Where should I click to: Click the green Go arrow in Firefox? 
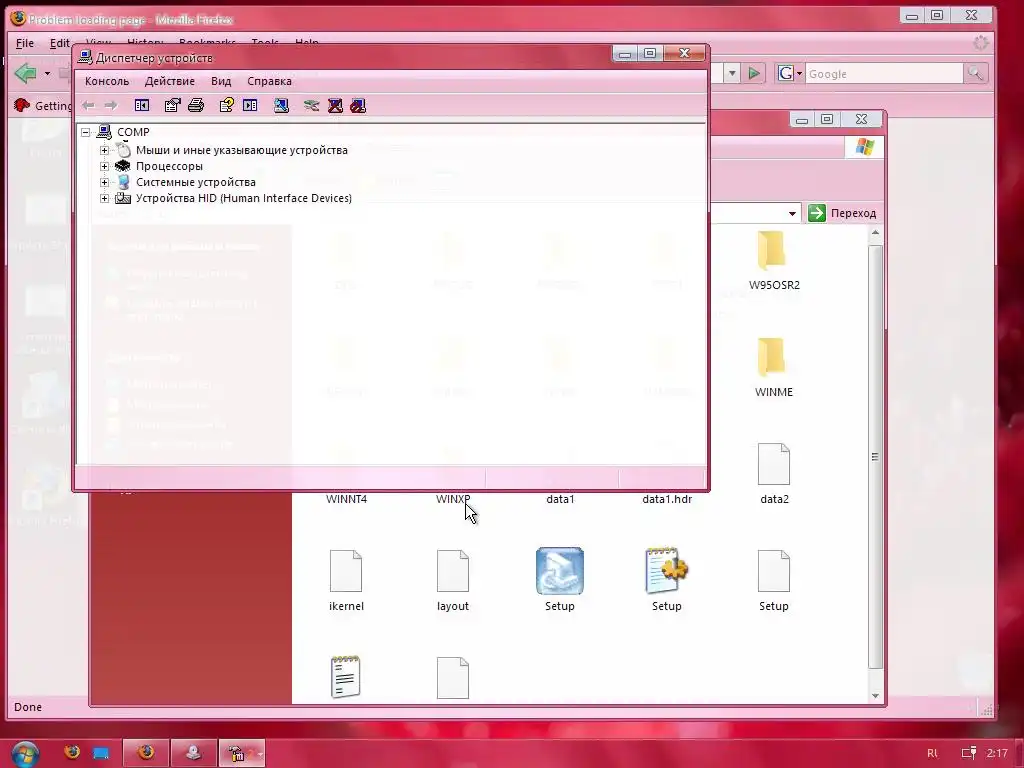(x=754, y=73)
